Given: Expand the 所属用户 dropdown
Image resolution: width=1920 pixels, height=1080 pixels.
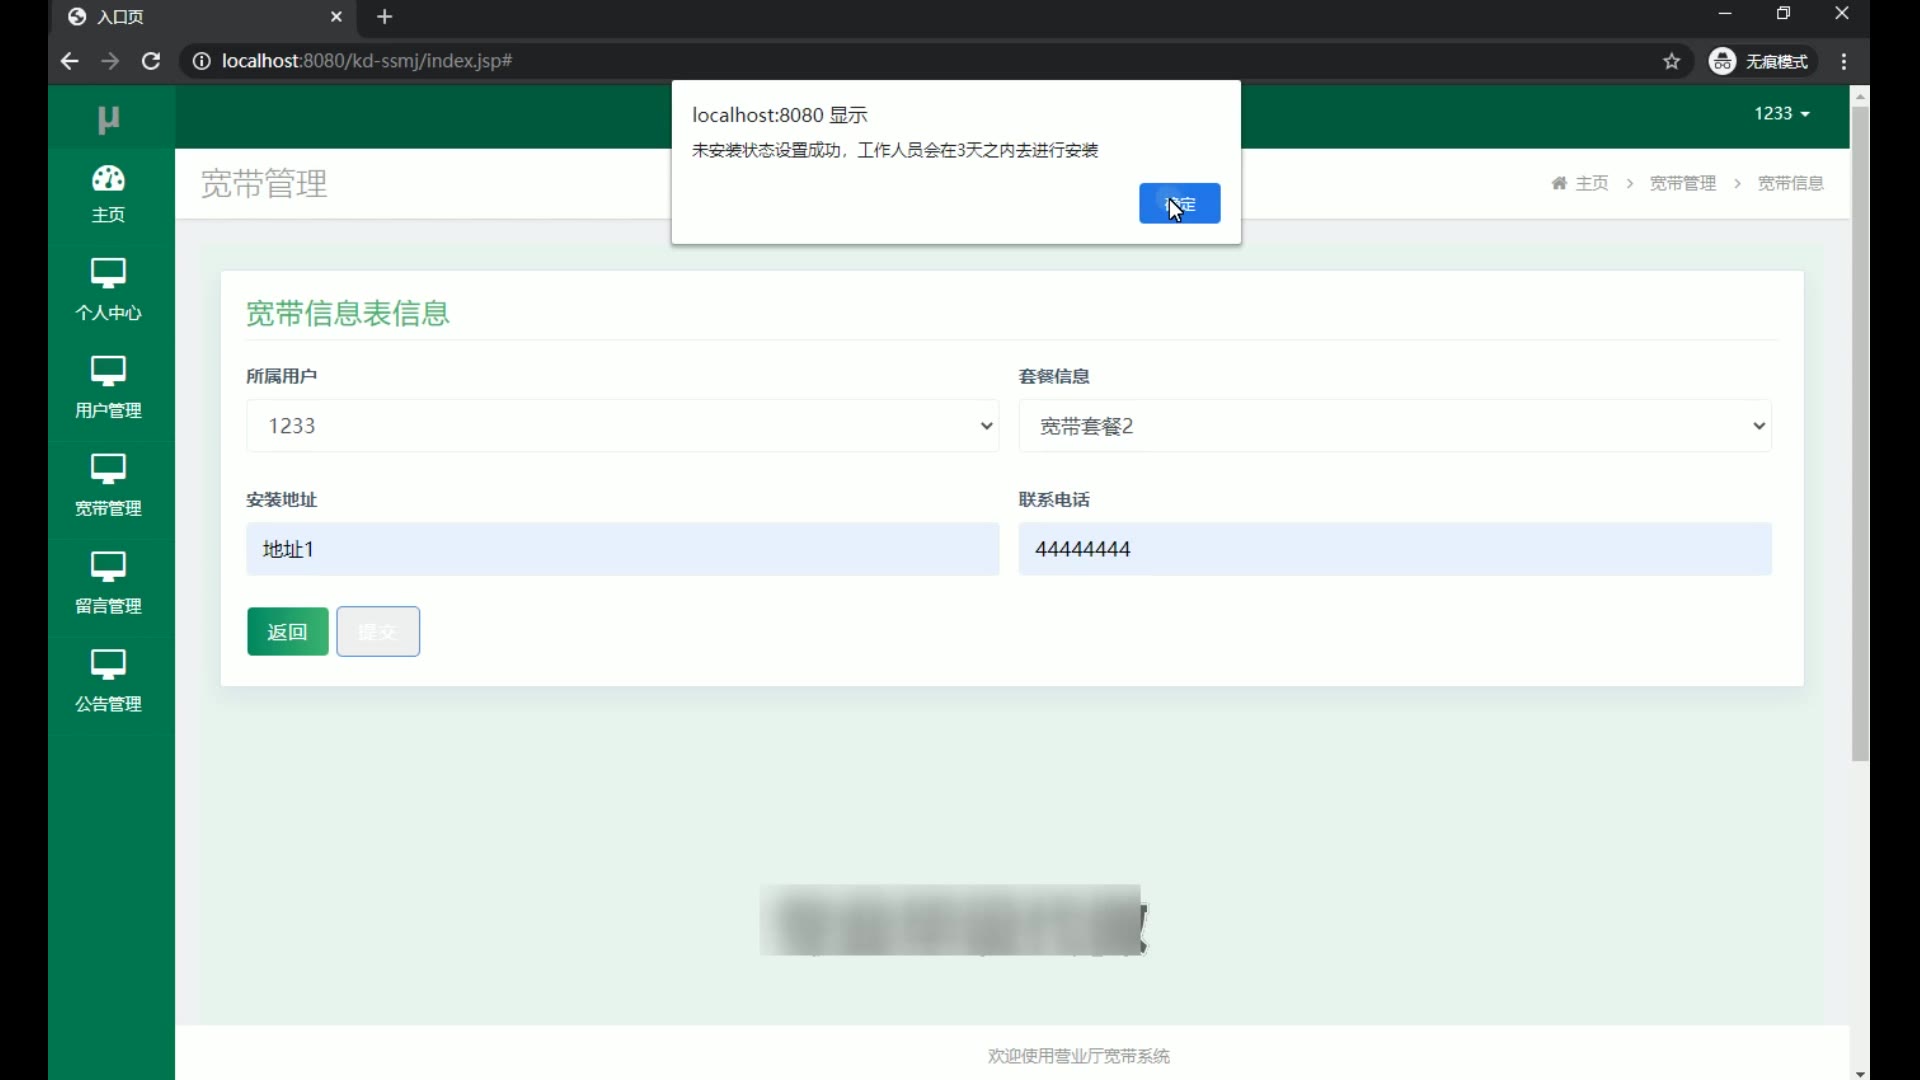Looking at the screenshot, I should pos(622,426).
